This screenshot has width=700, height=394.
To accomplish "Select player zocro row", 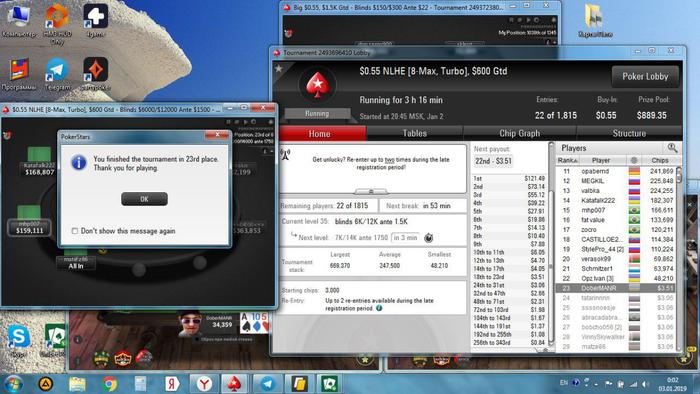I will [x=615, y=230].
